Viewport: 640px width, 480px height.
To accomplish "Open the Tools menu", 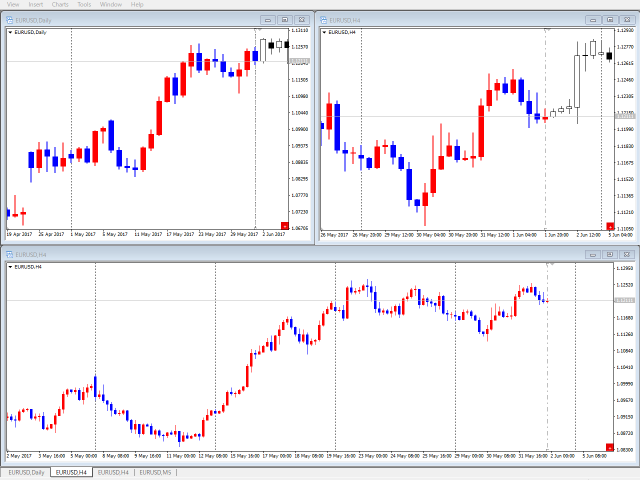I will [86, 4].
